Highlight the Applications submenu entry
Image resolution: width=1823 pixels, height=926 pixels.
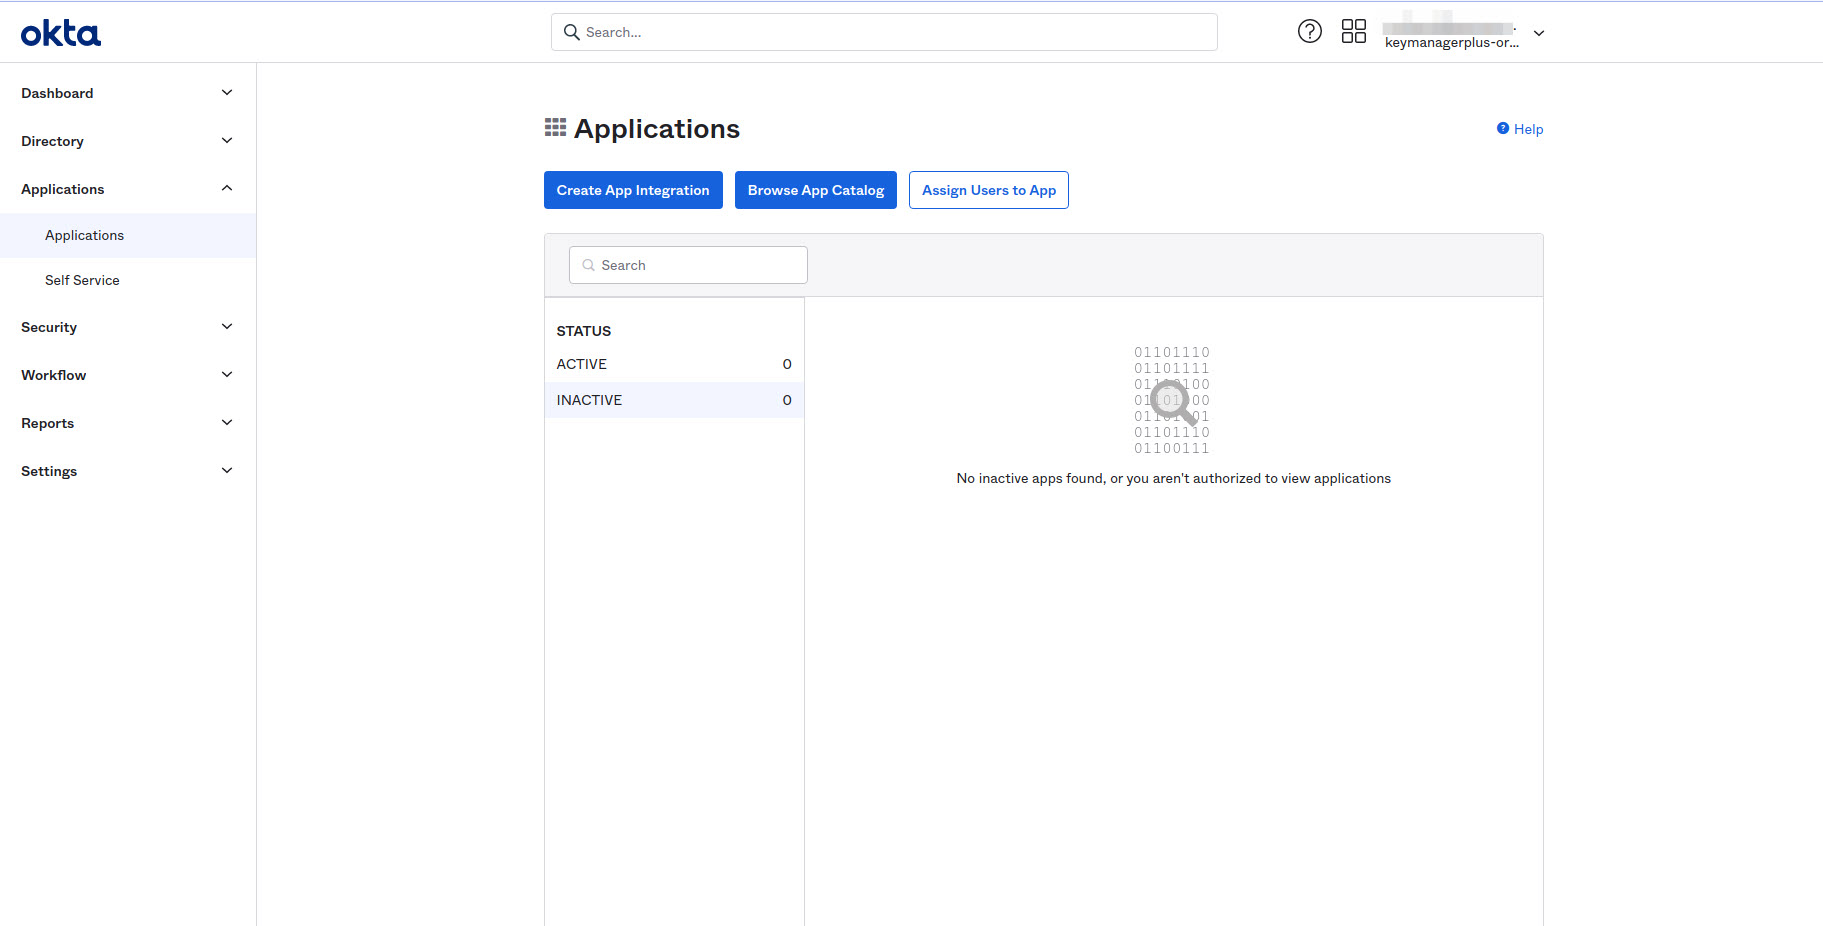click(x=84, y=235)
